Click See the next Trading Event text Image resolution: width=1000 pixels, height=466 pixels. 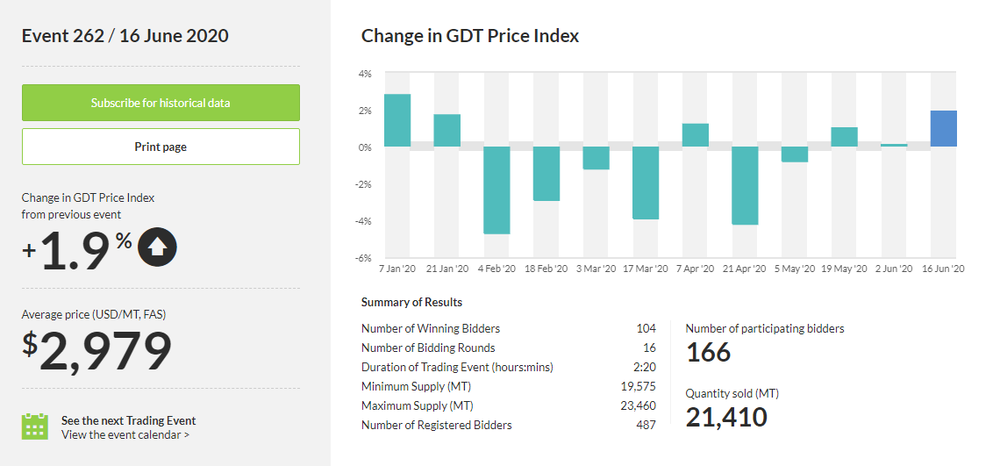128,420
